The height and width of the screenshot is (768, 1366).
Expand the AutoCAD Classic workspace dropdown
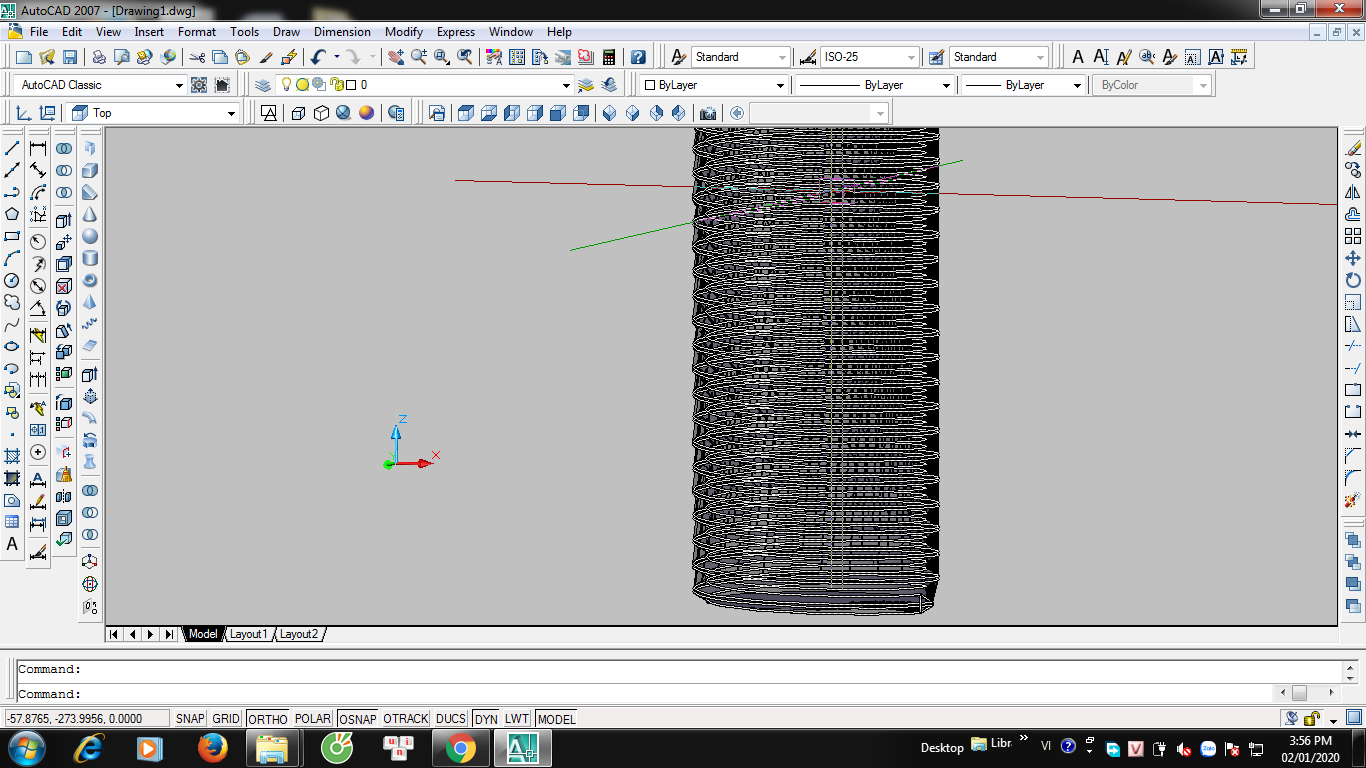[101, 85]
